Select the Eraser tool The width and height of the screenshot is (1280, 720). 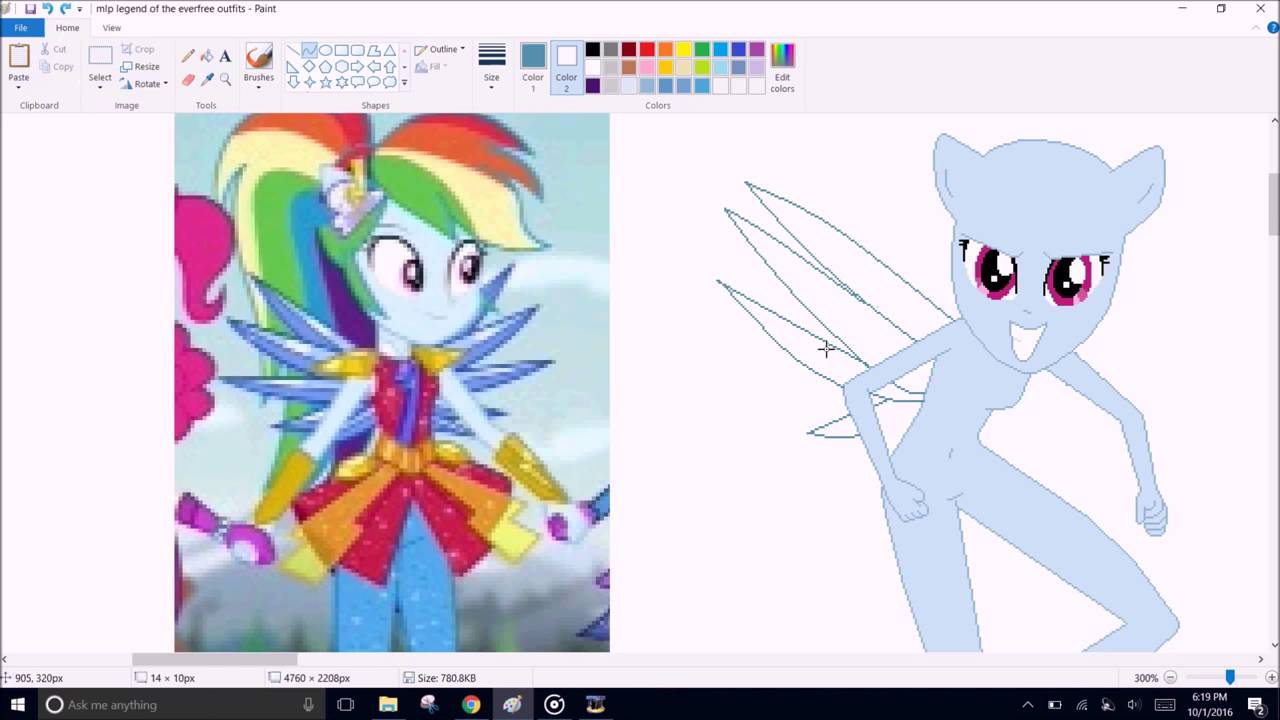pos(188,79)
